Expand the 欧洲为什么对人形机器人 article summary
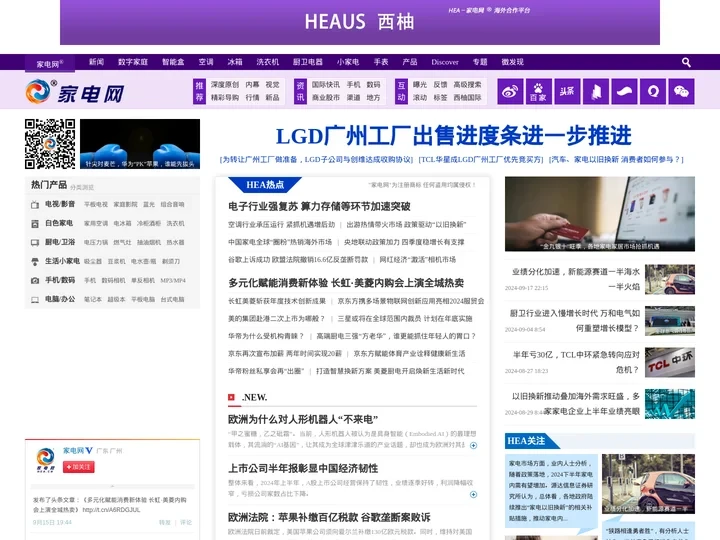The image size is (720, 540). coord(473,445)
